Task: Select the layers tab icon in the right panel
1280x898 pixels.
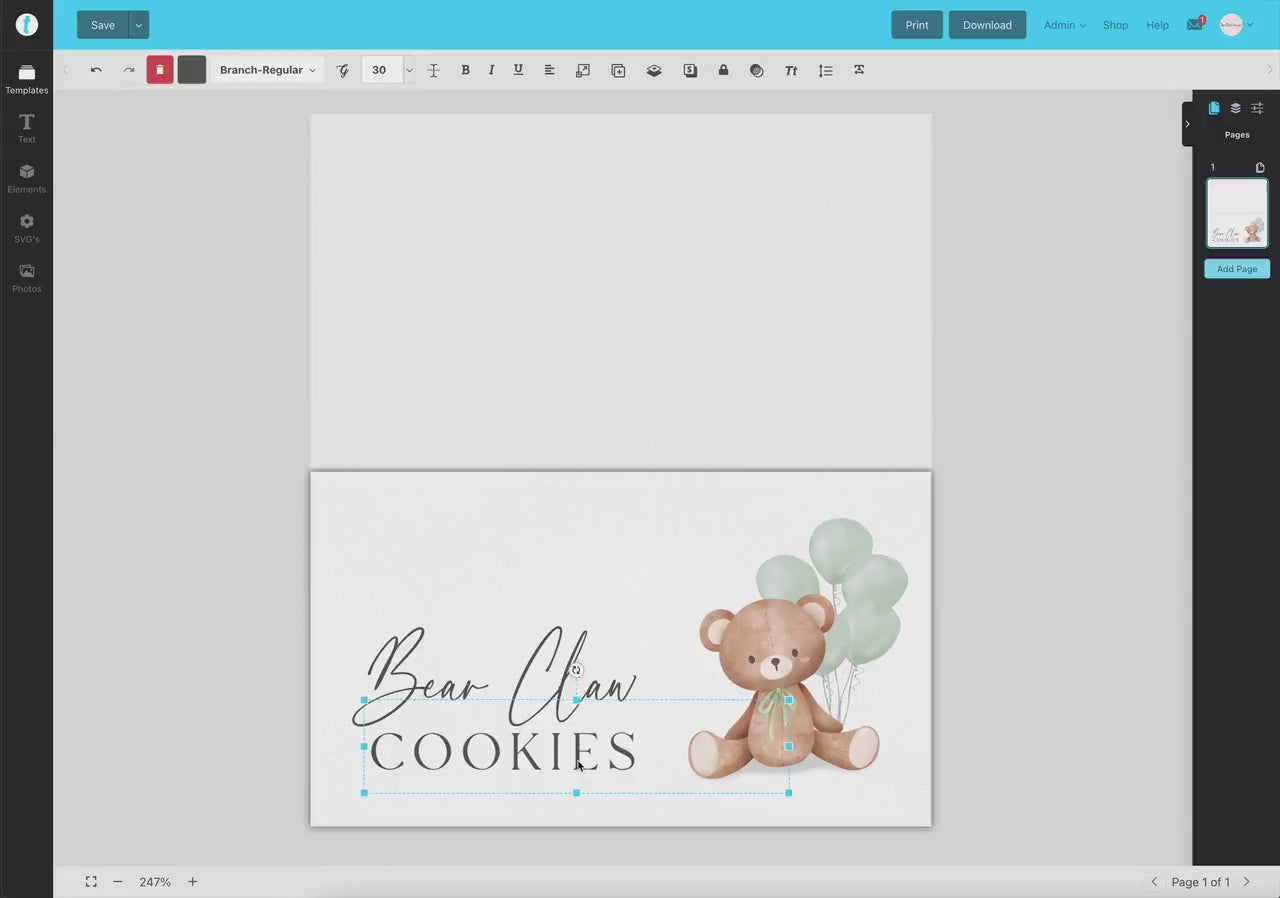Action: pyautogui.click(x=1236, y=108)
